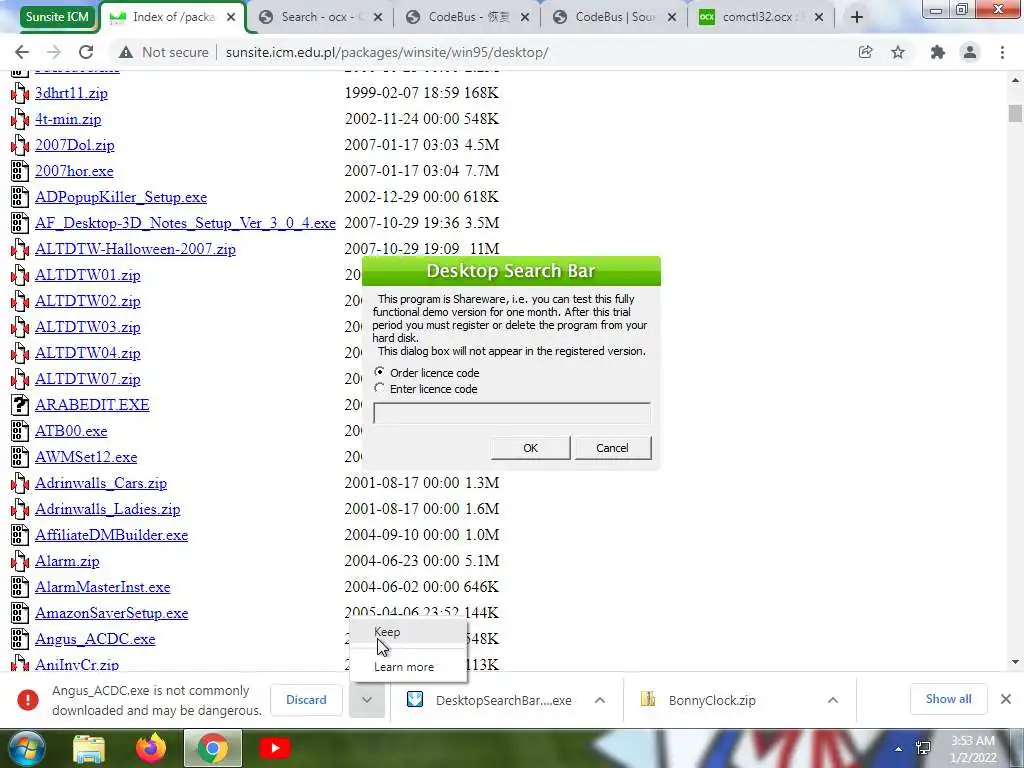Open the Adrinwalls_Cars.zip link
This screenshot has height=768, width=1024.
coord(101,483)
